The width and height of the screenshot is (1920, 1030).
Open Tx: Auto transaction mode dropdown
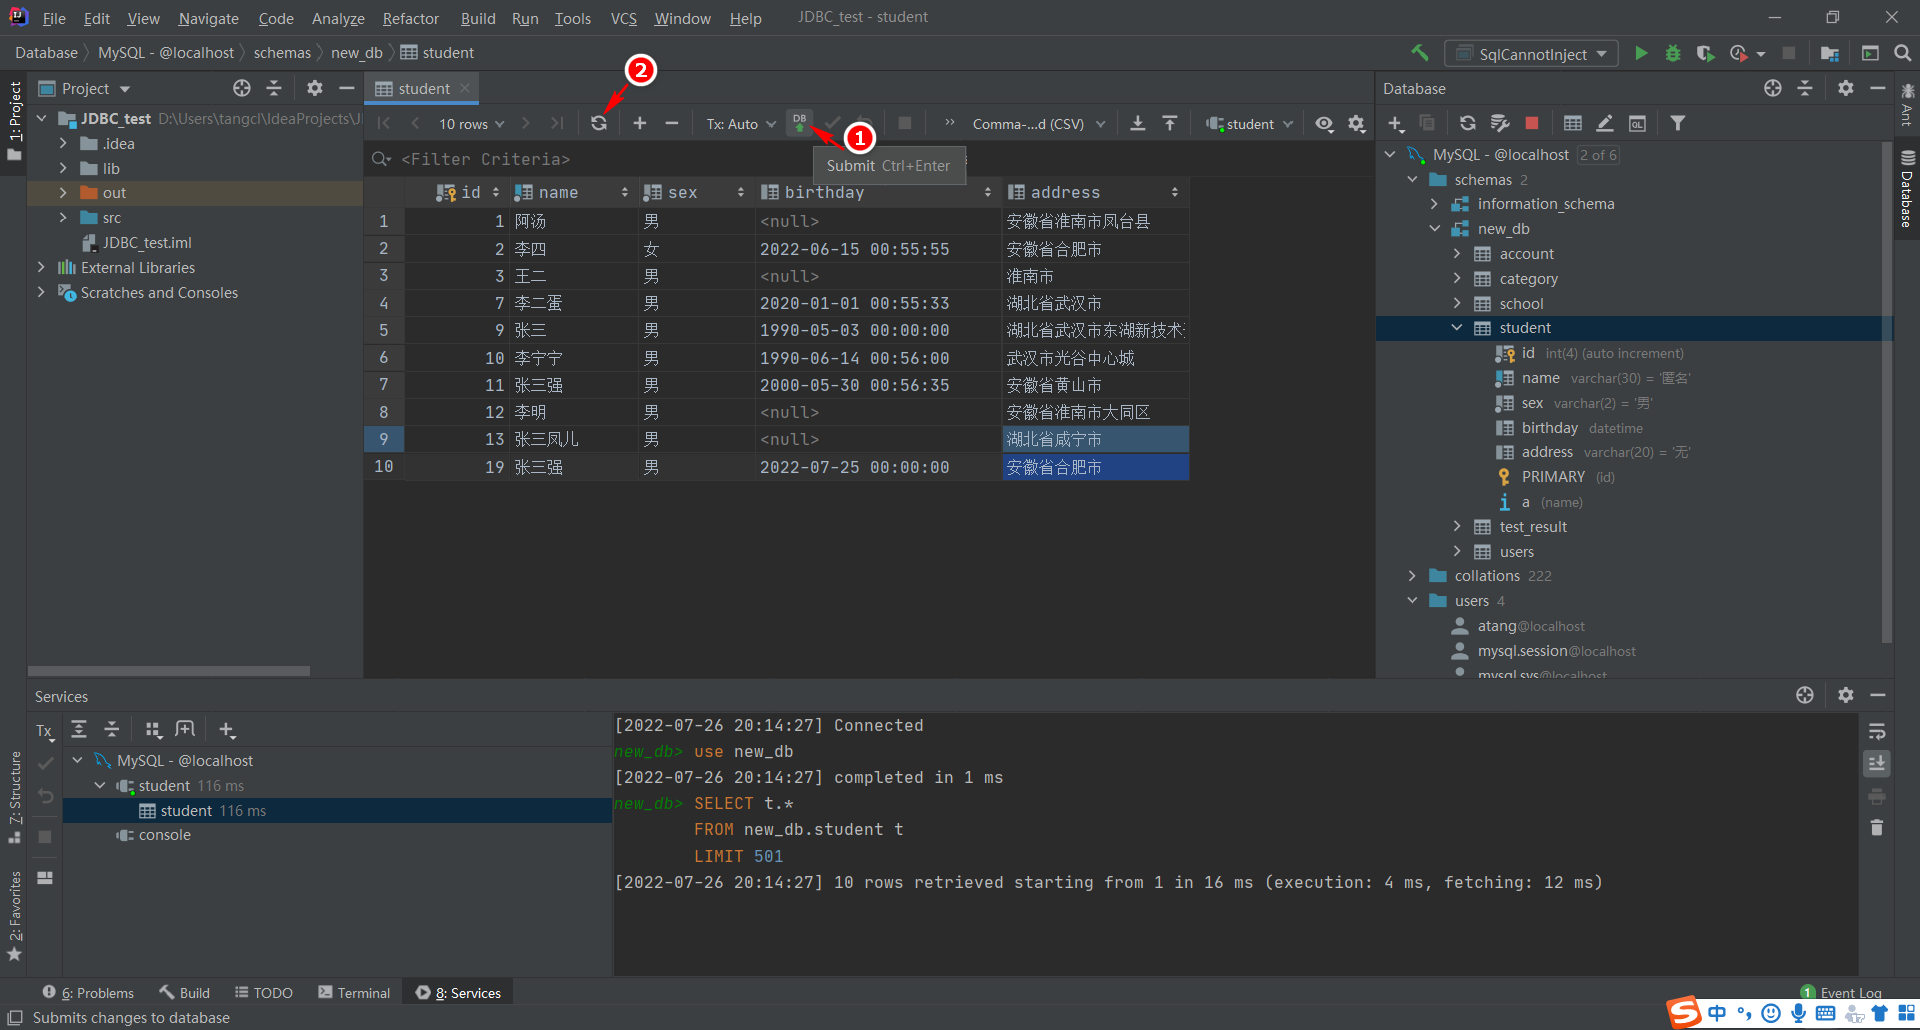point(741,124)
